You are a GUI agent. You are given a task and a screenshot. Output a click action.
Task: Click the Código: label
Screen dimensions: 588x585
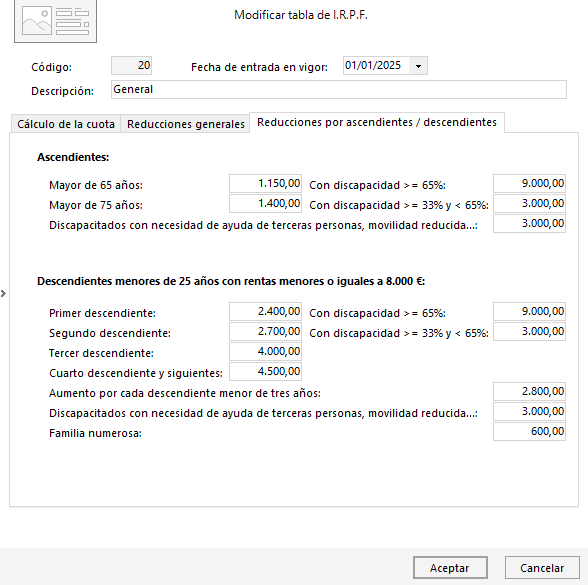51,67
